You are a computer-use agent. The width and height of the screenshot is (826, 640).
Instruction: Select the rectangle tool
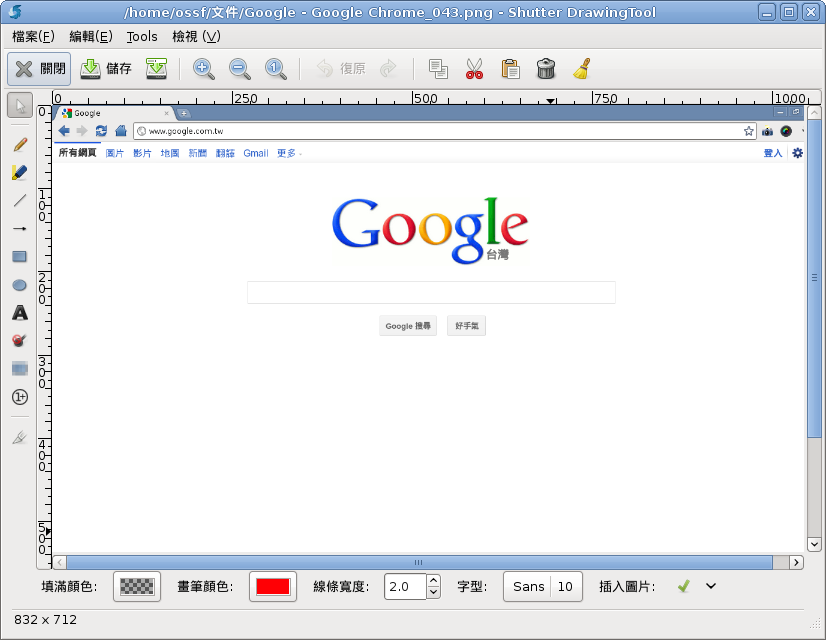pyautogui.click(x=20, y=257)
